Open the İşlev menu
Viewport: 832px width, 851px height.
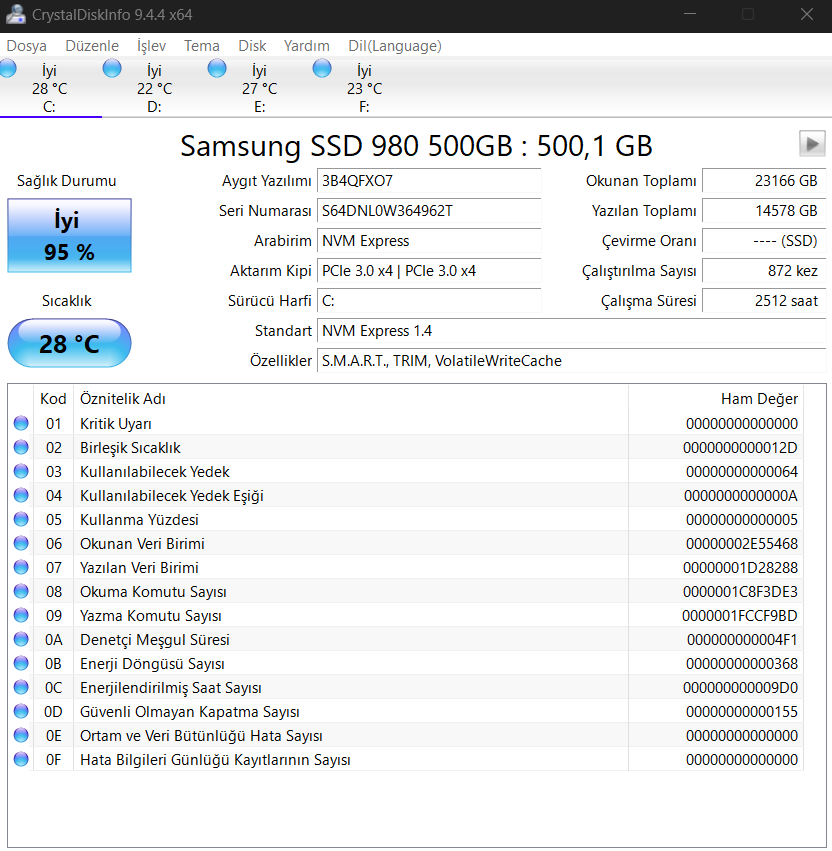(x=151, y=46)
